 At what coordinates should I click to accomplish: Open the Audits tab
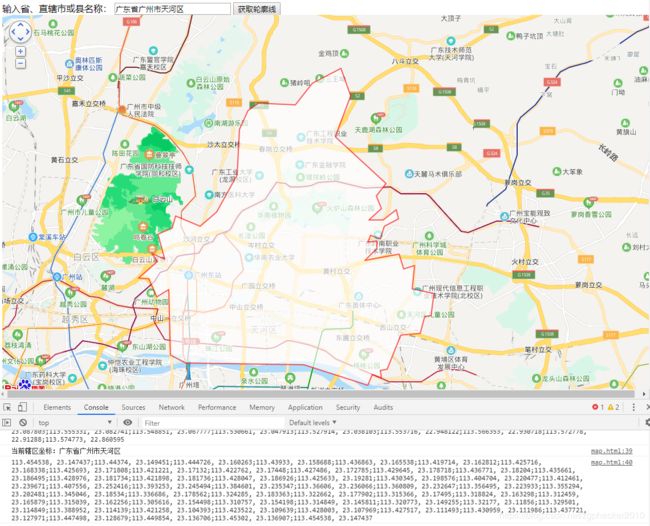coord(383,407)
